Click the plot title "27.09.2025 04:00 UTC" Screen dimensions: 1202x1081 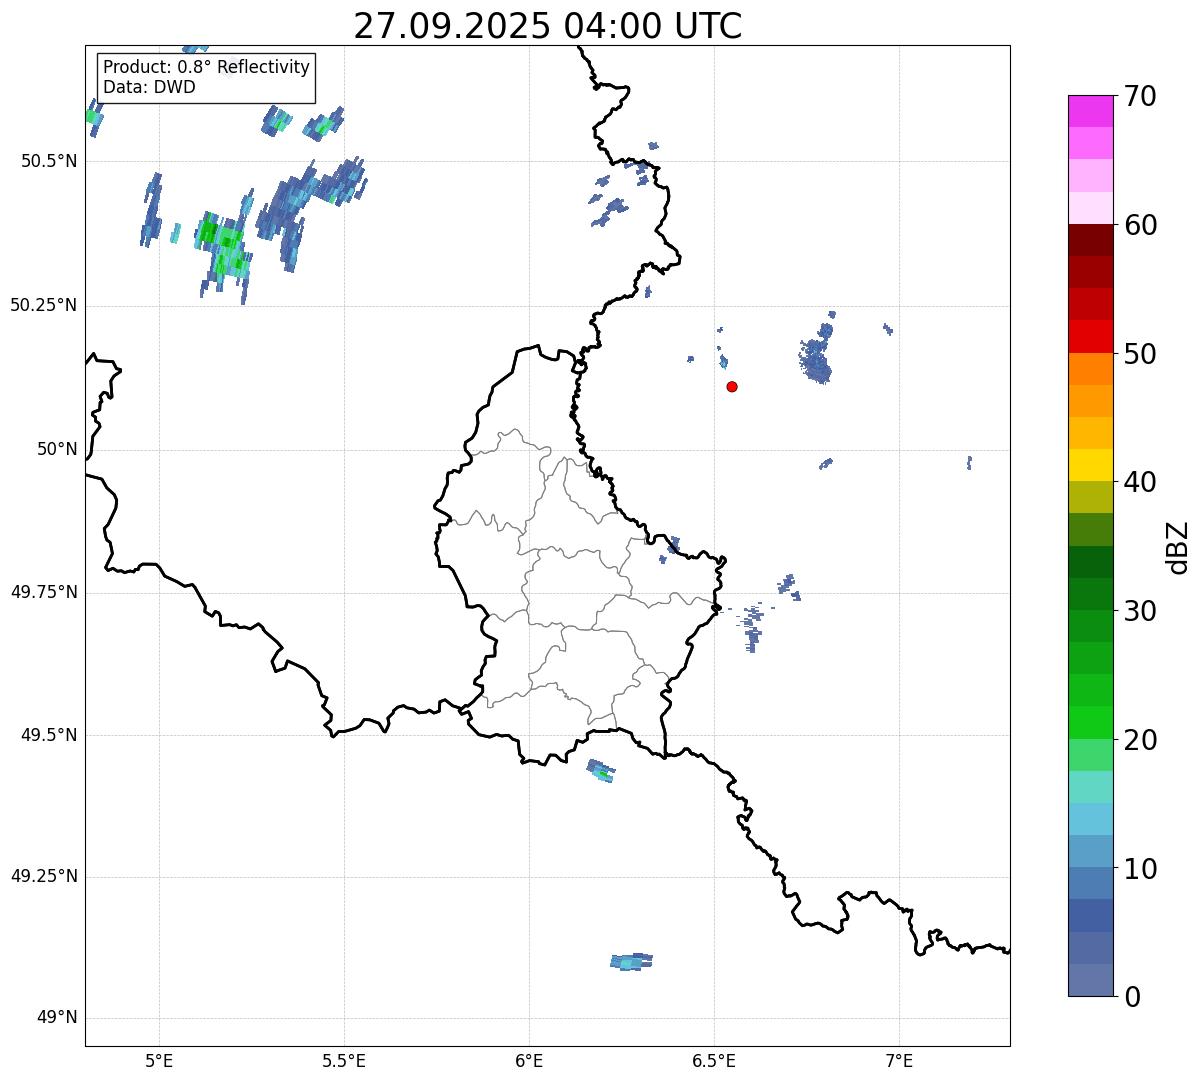[548, 26]
